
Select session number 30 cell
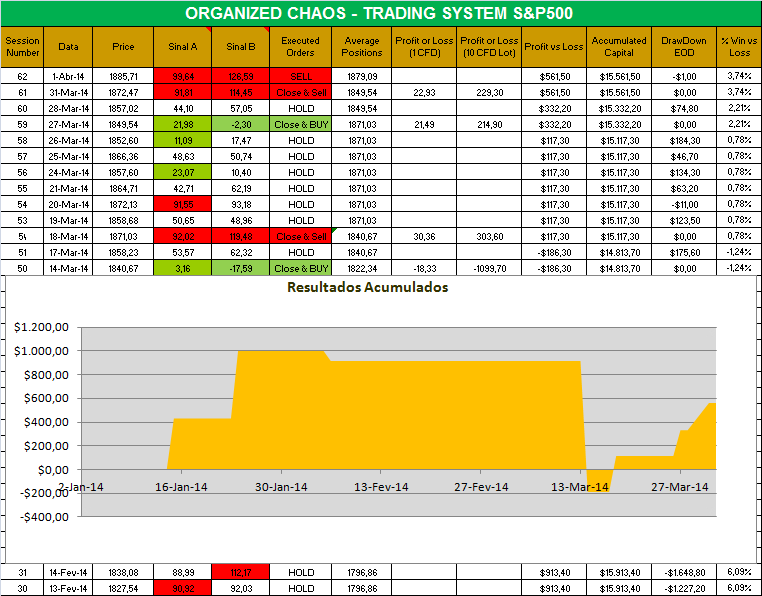click(x=22, y=588)
